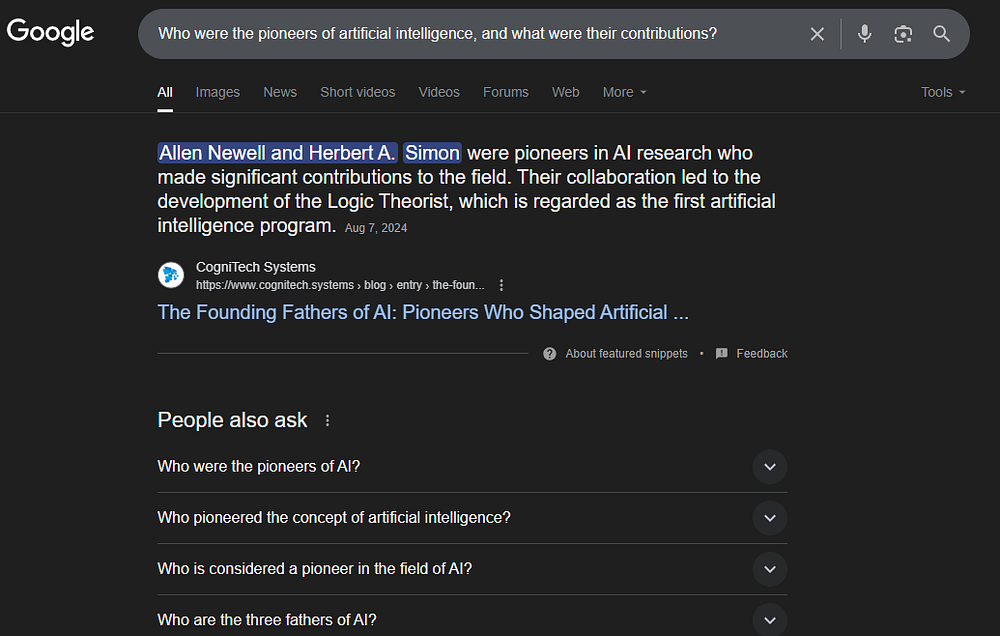Screen dimensions: 1000x636
Task: Expand "Who are the three fathers of AI?"
Action: coord(769,620)
